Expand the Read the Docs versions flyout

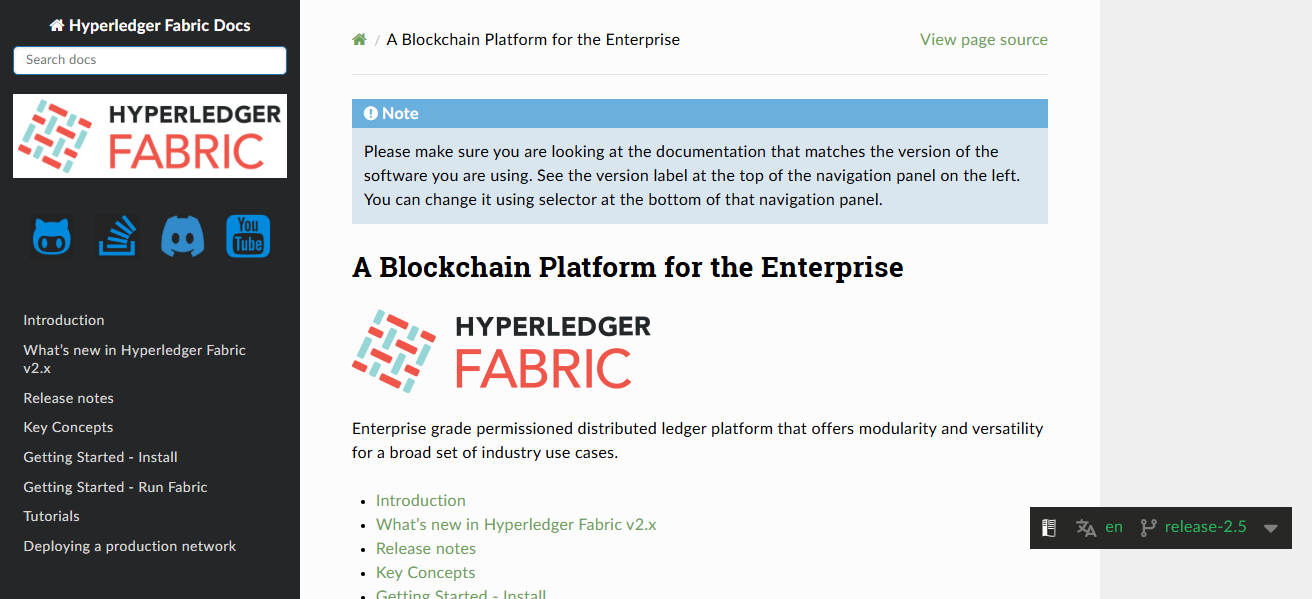coord(1271,527)
